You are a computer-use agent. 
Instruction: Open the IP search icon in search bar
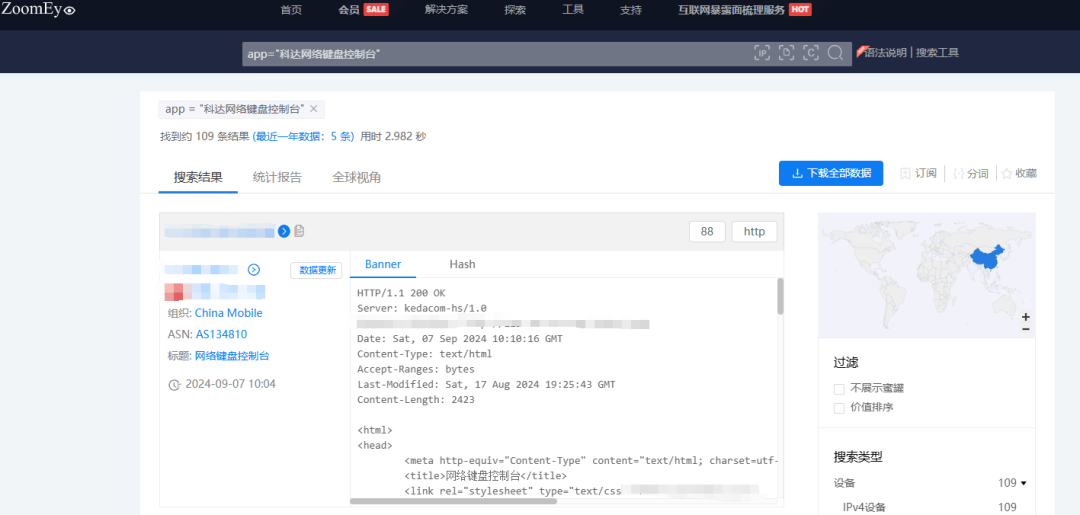pyautogui.click(x=762, y=53)
